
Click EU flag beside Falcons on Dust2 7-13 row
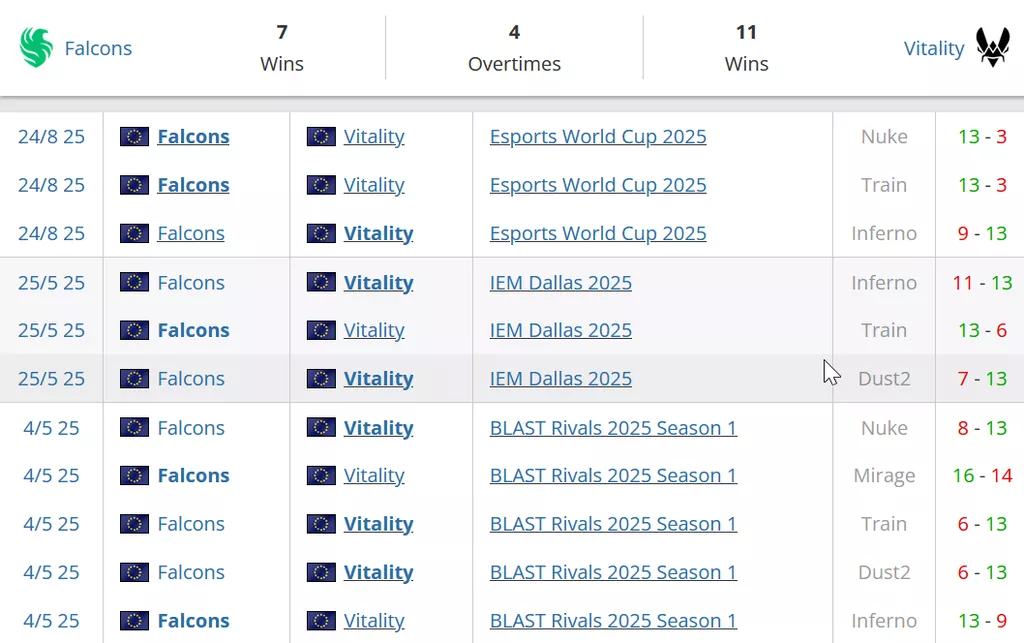[134, 379]
